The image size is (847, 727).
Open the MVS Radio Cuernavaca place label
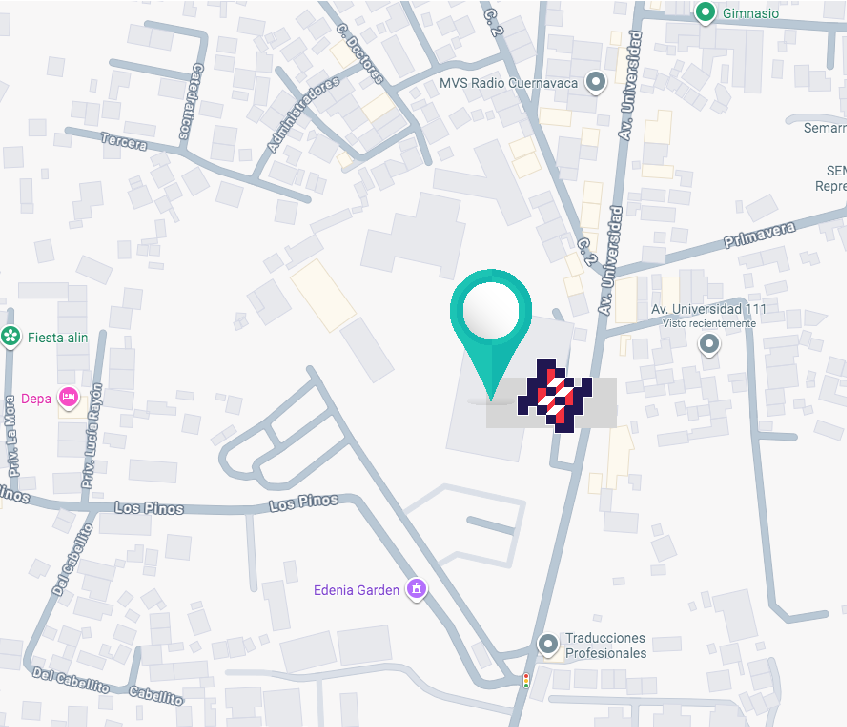pyautogui.click(x=508, y=83)
